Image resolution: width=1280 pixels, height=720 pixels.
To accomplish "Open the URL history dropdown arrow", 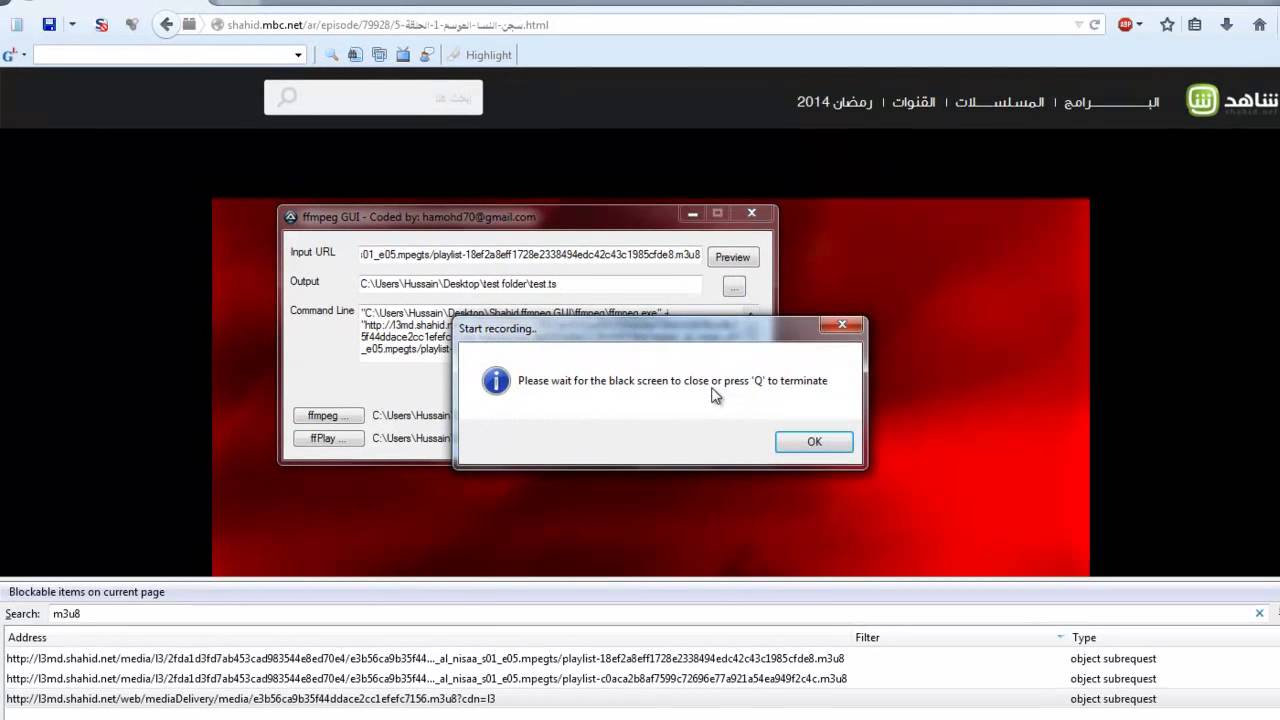I will [x=1078, y=25].
